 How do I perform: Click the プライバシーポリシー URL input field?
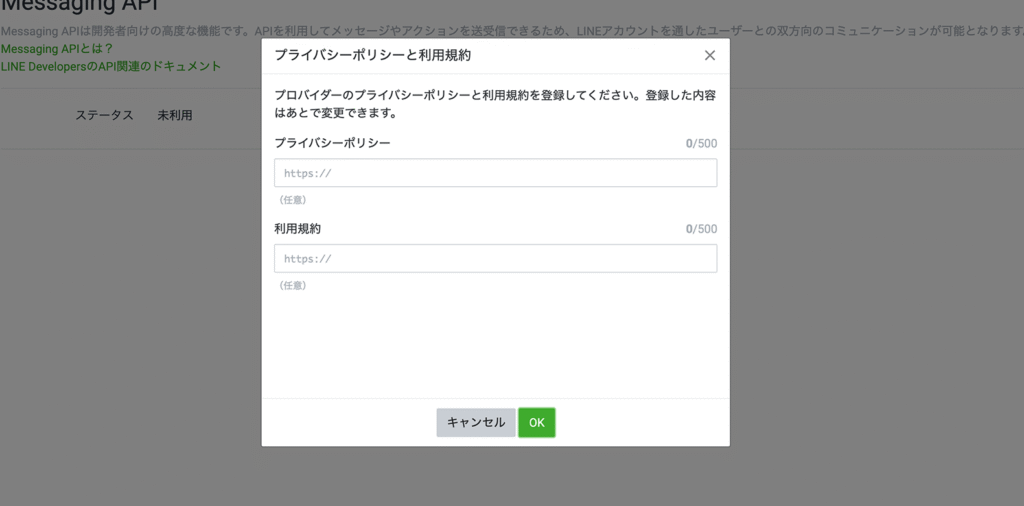[496, 173]
